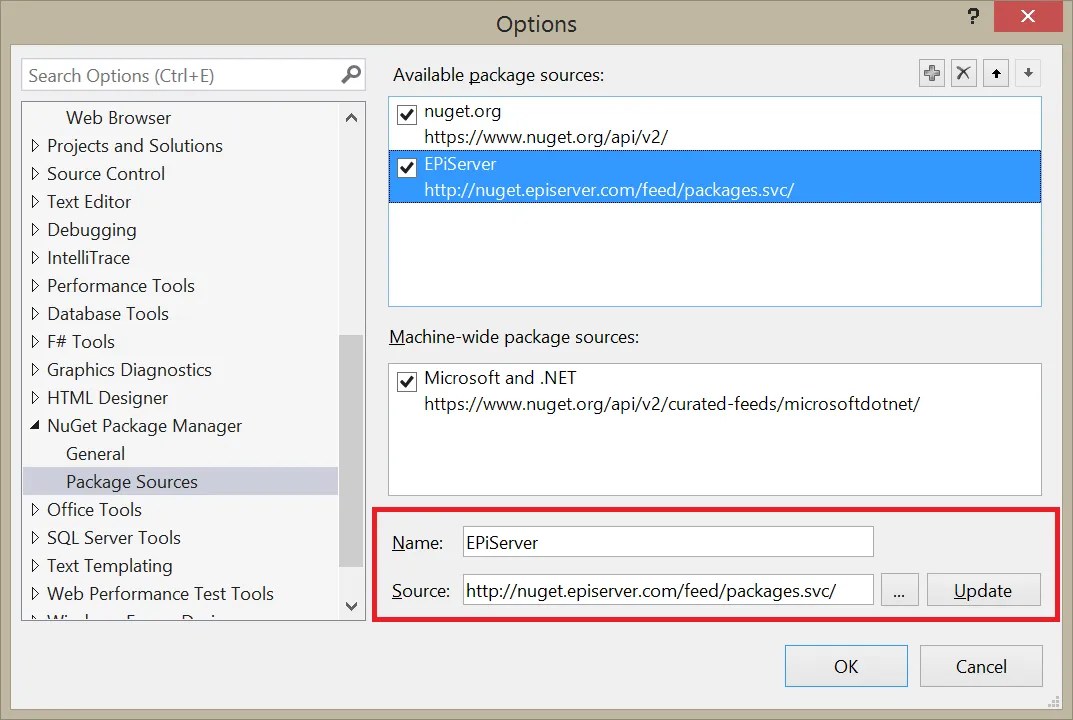Expand Text Templating node
The width and height of the screenshot is (1073, 720).
point(35,566)
